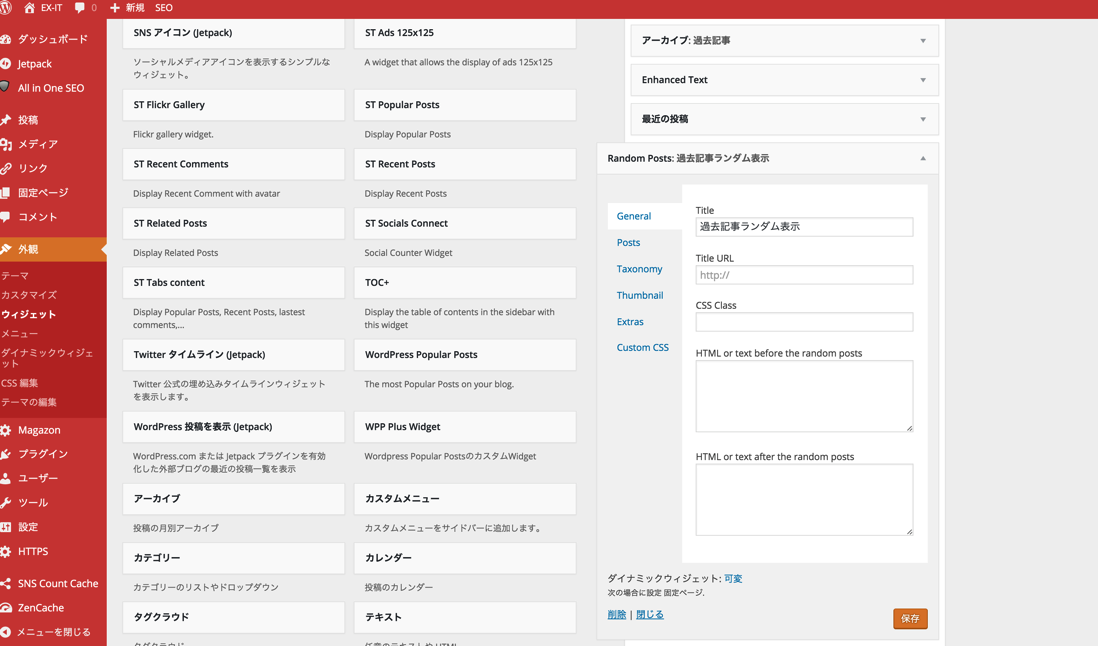Open the comments bubble icon in admin bar
Viewport: 1098px width, 646px height.
click(80, 8)
